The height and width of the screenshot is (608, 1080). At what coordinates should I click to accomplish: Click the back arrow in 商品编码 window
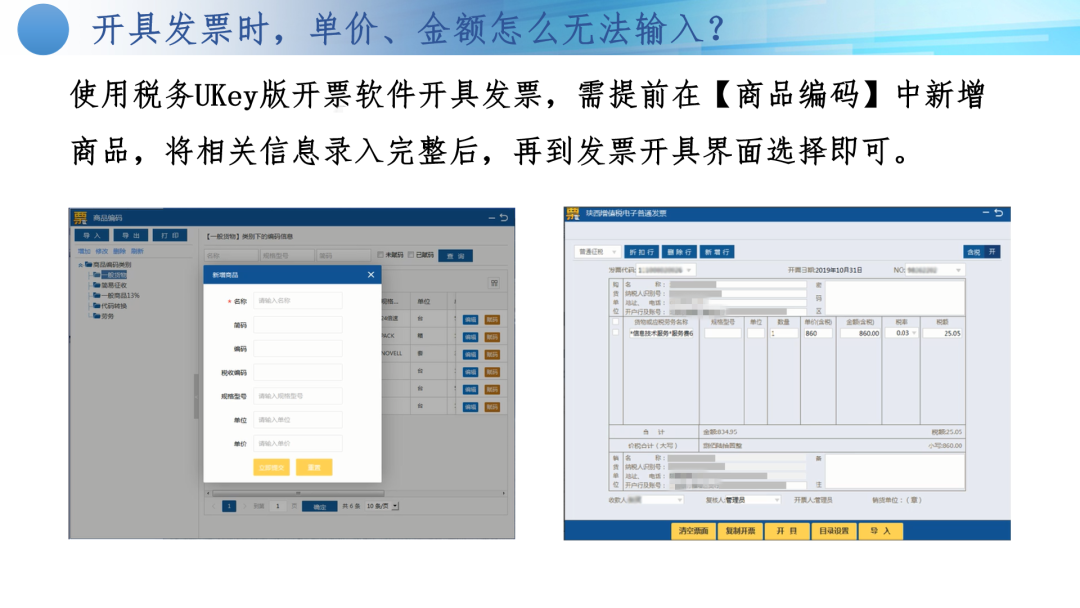503,218
